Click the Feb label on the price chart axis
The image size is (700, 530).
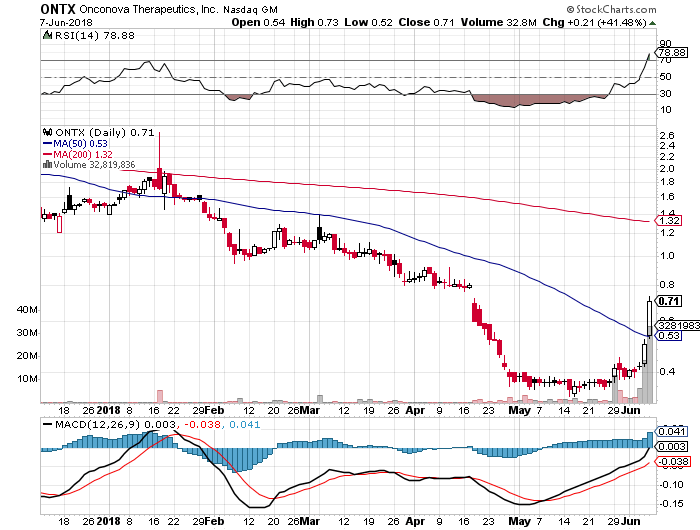tap(215, 410)
